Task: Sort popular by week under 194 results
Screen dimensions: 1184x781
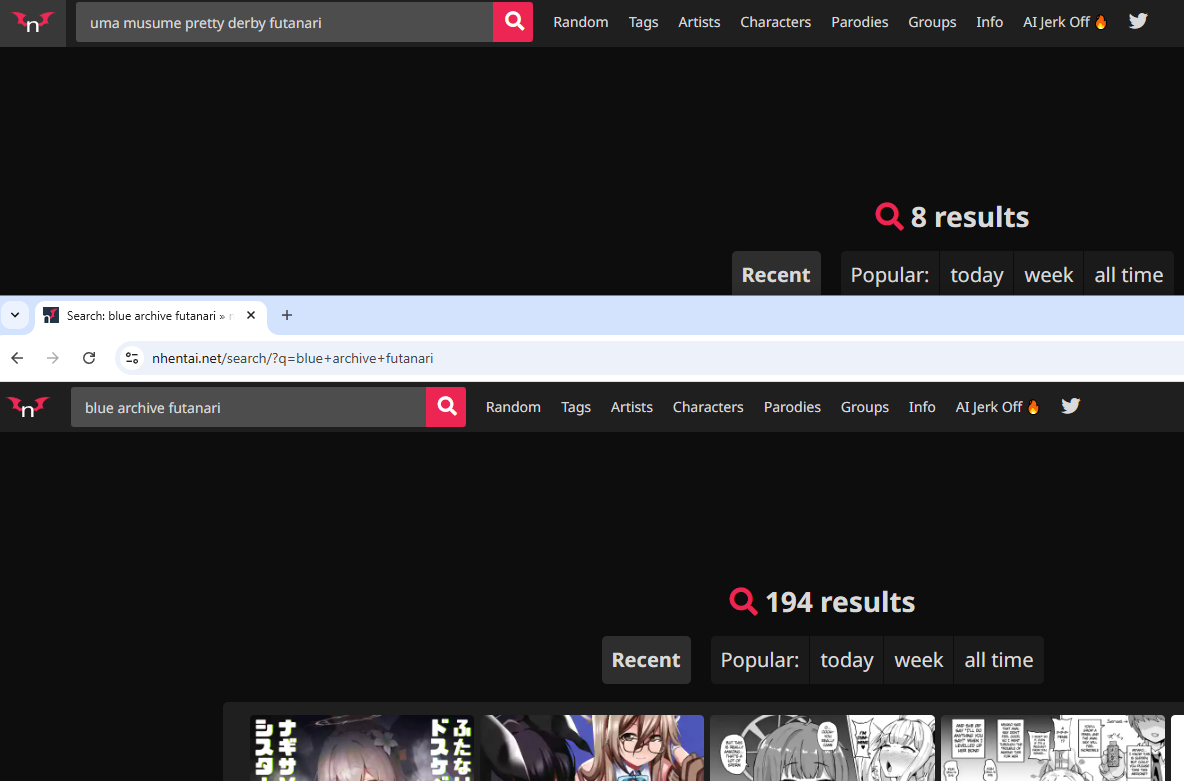Action: [919, 660]
